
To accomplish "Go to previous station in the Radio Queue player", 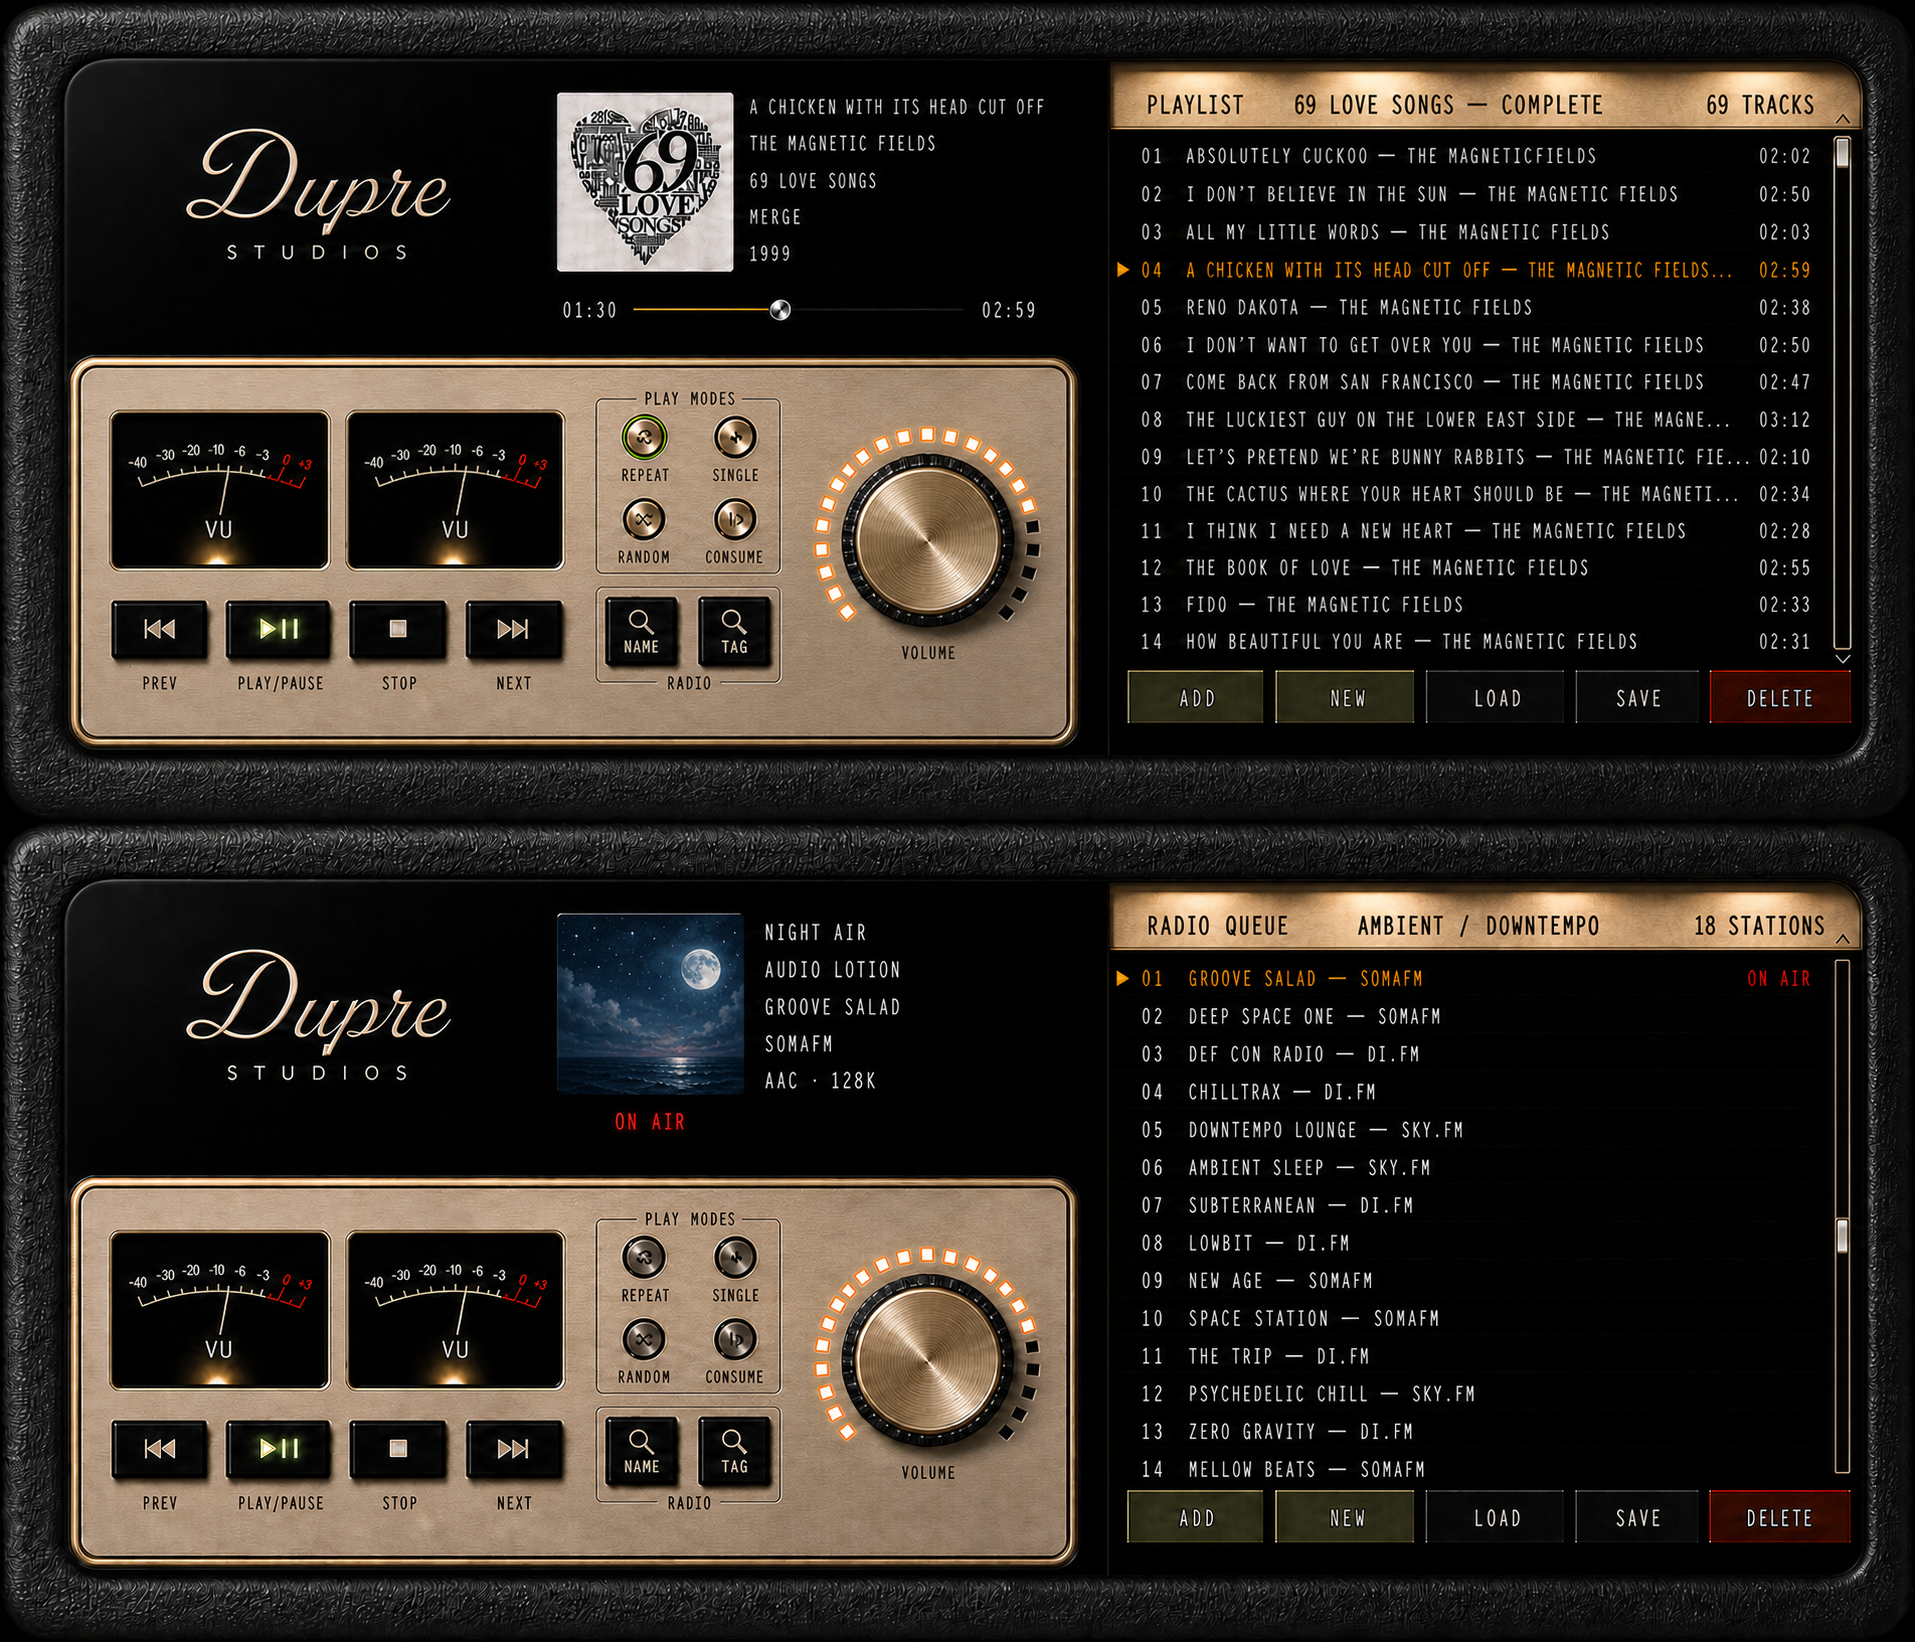I will [159, 1449].
